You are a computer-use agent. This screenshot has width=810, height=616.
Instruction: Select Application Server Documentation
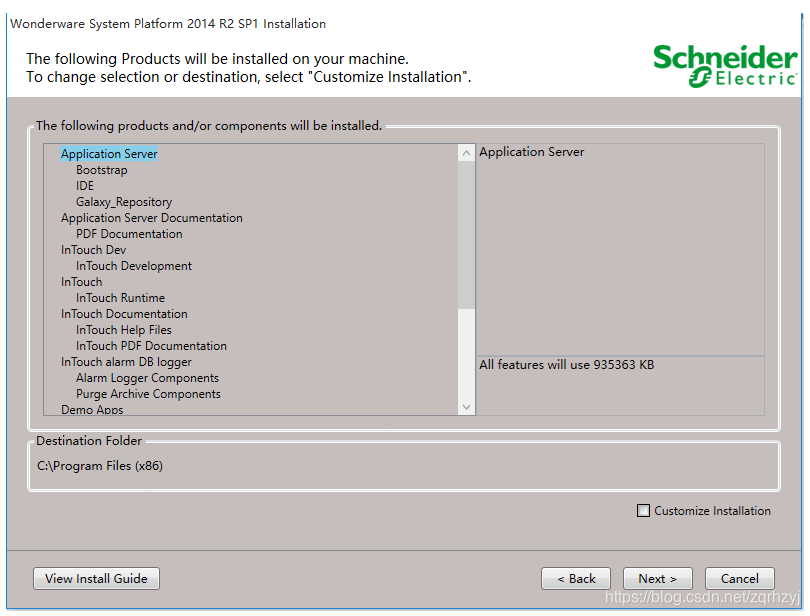[x=151, y=218]
